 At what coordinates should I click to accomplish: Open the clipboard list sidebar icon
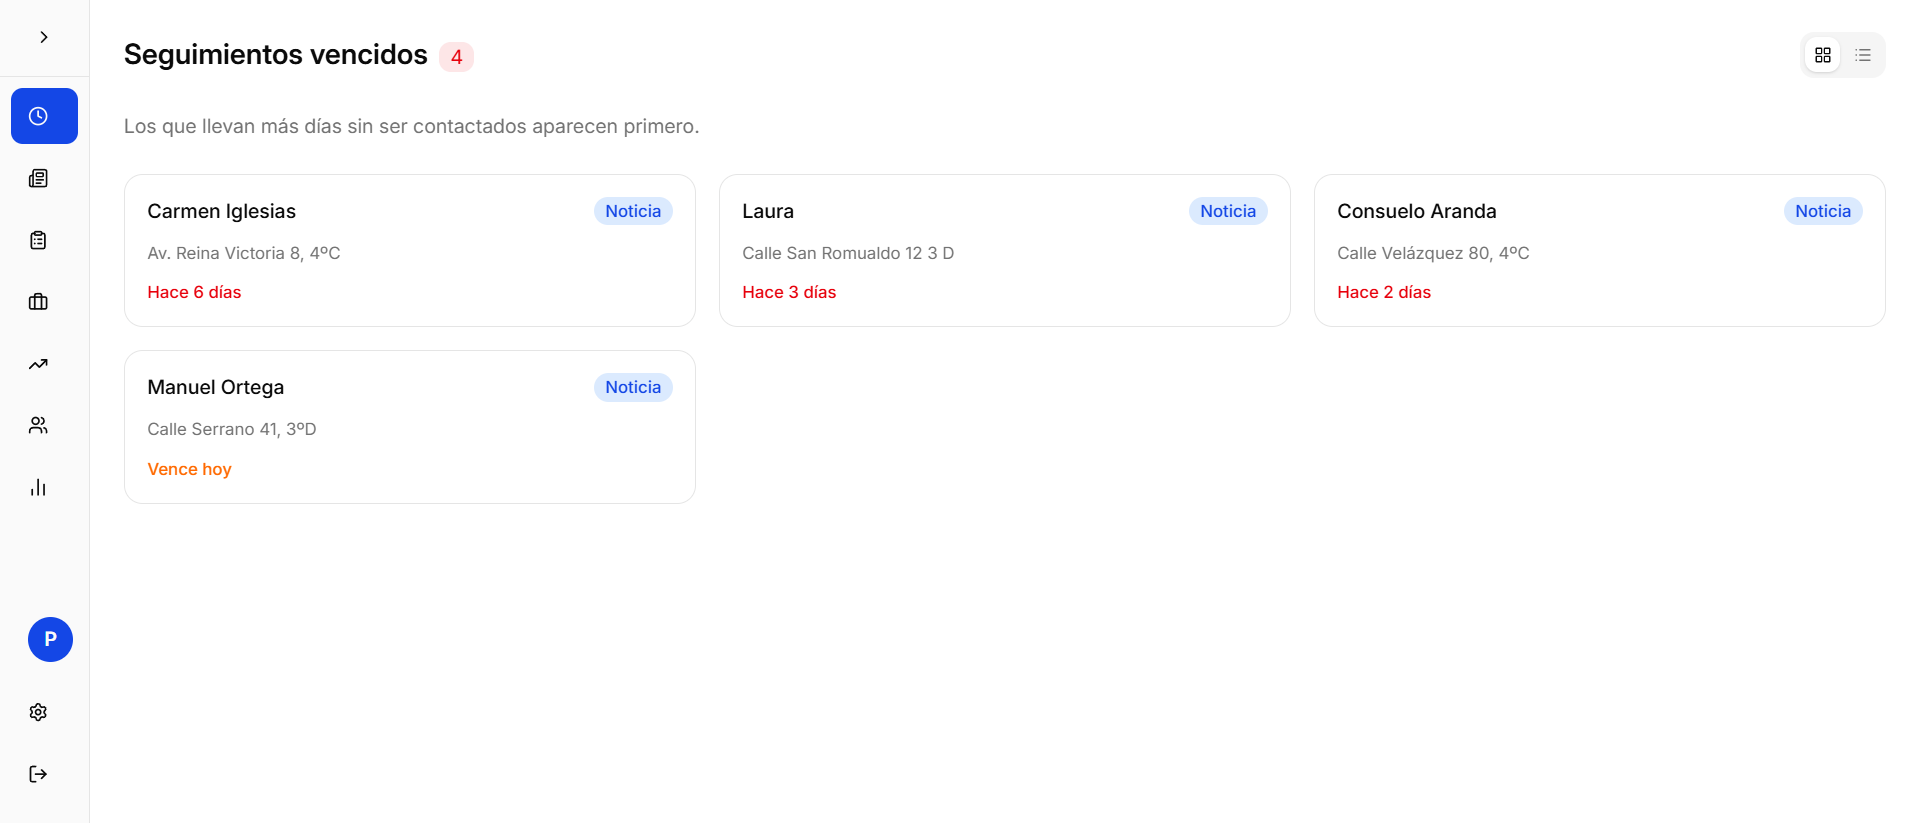point(38,240)
